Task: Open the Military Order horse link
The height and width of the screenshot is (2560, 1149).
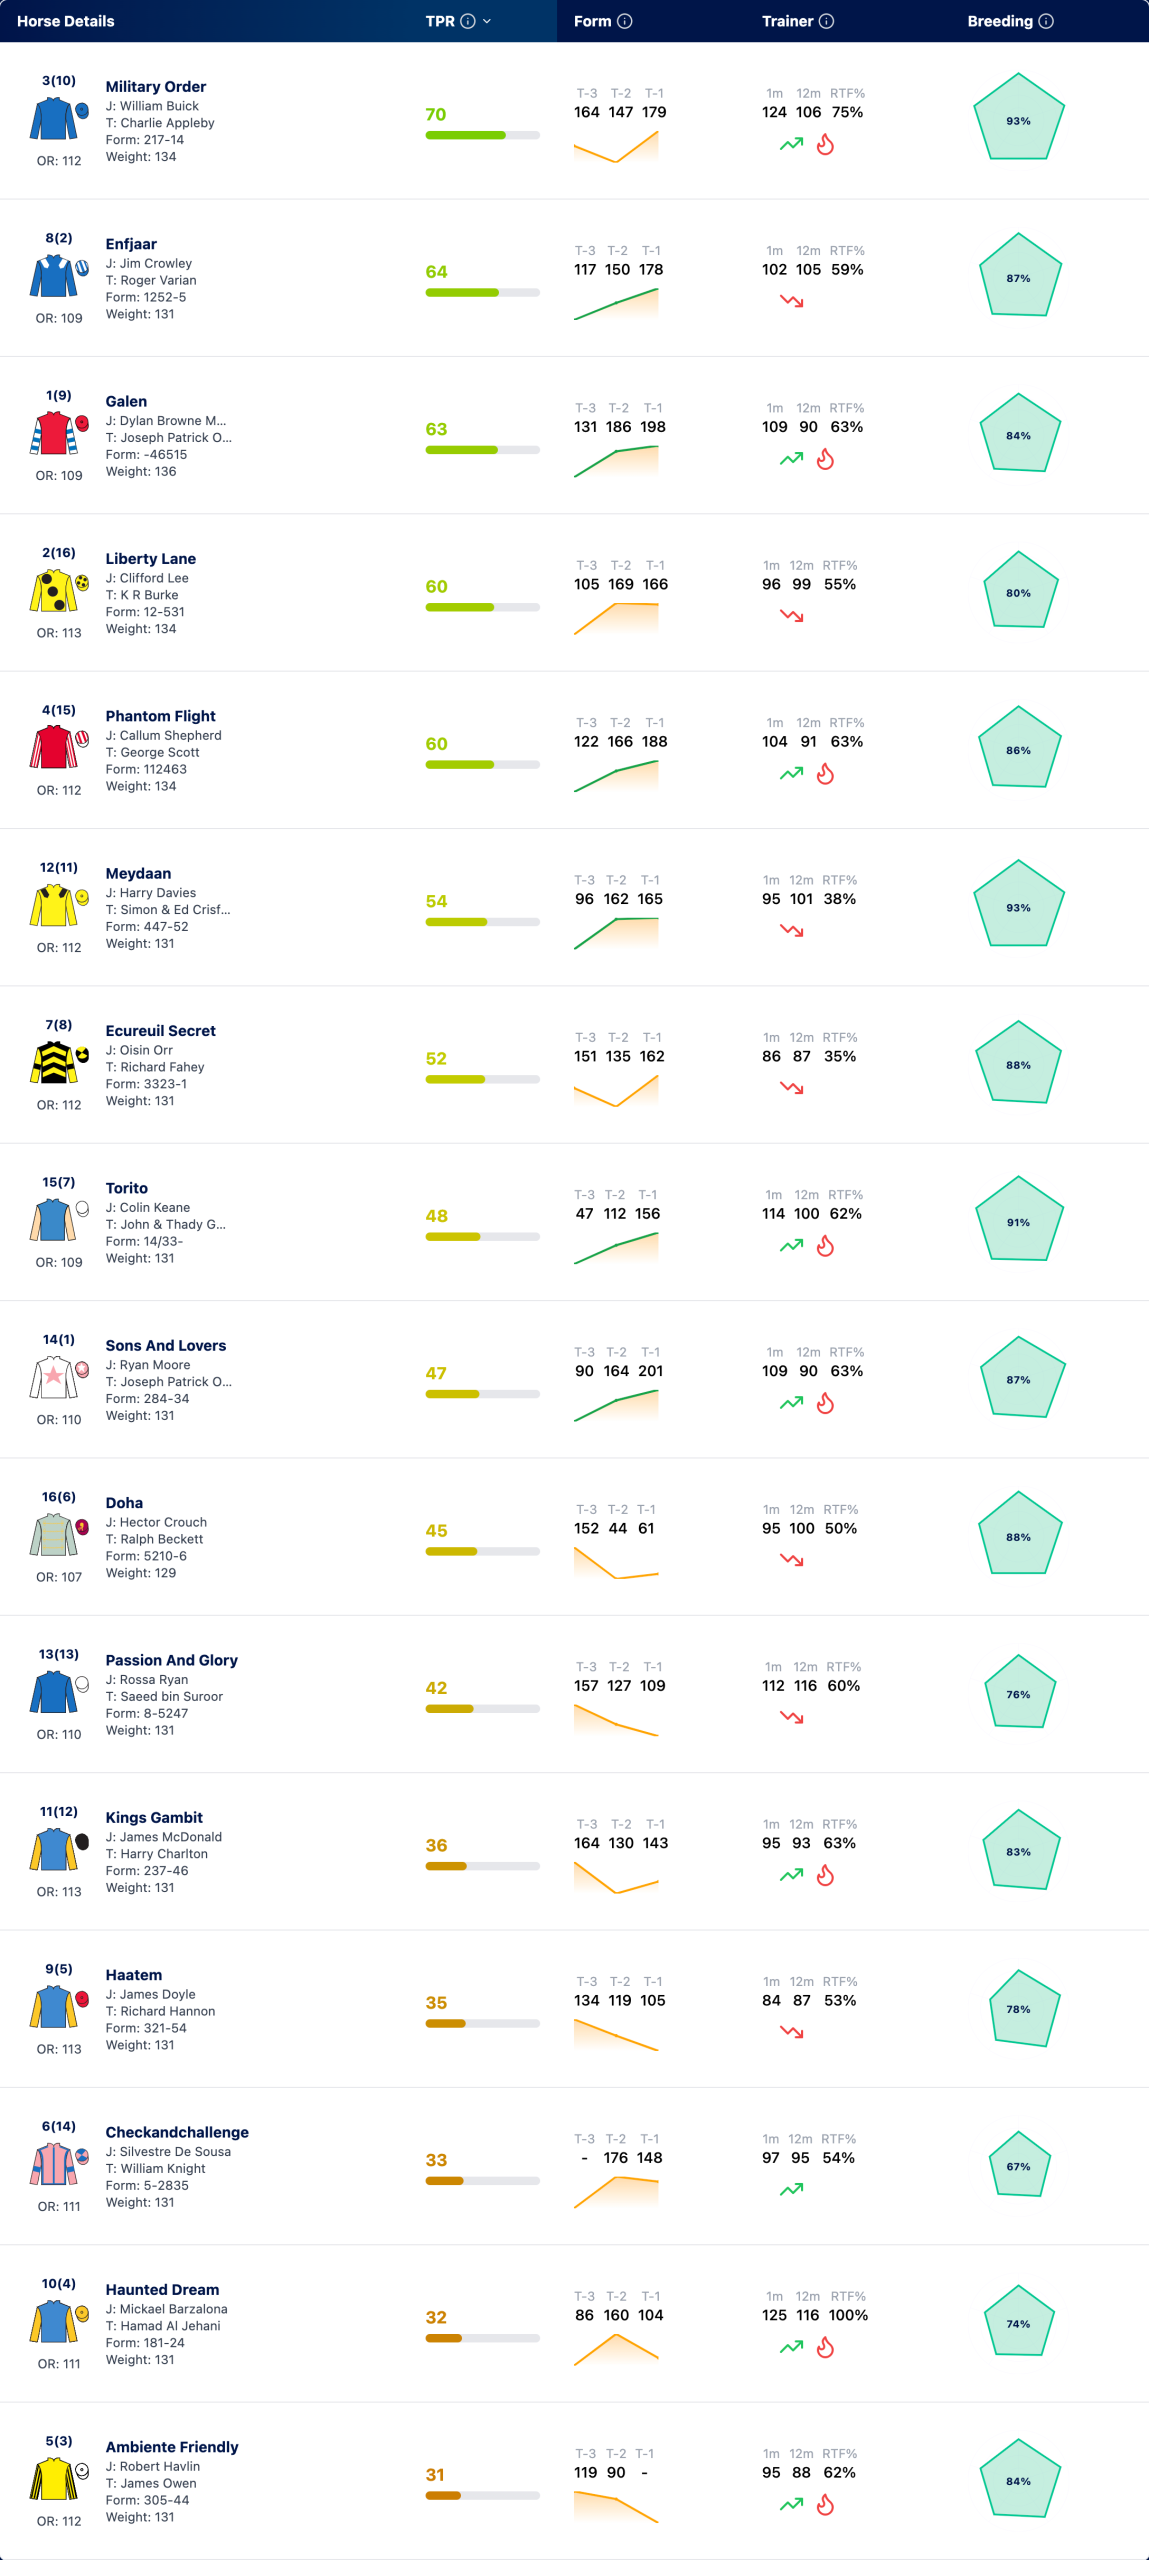Action: click(x=156, y=87)
